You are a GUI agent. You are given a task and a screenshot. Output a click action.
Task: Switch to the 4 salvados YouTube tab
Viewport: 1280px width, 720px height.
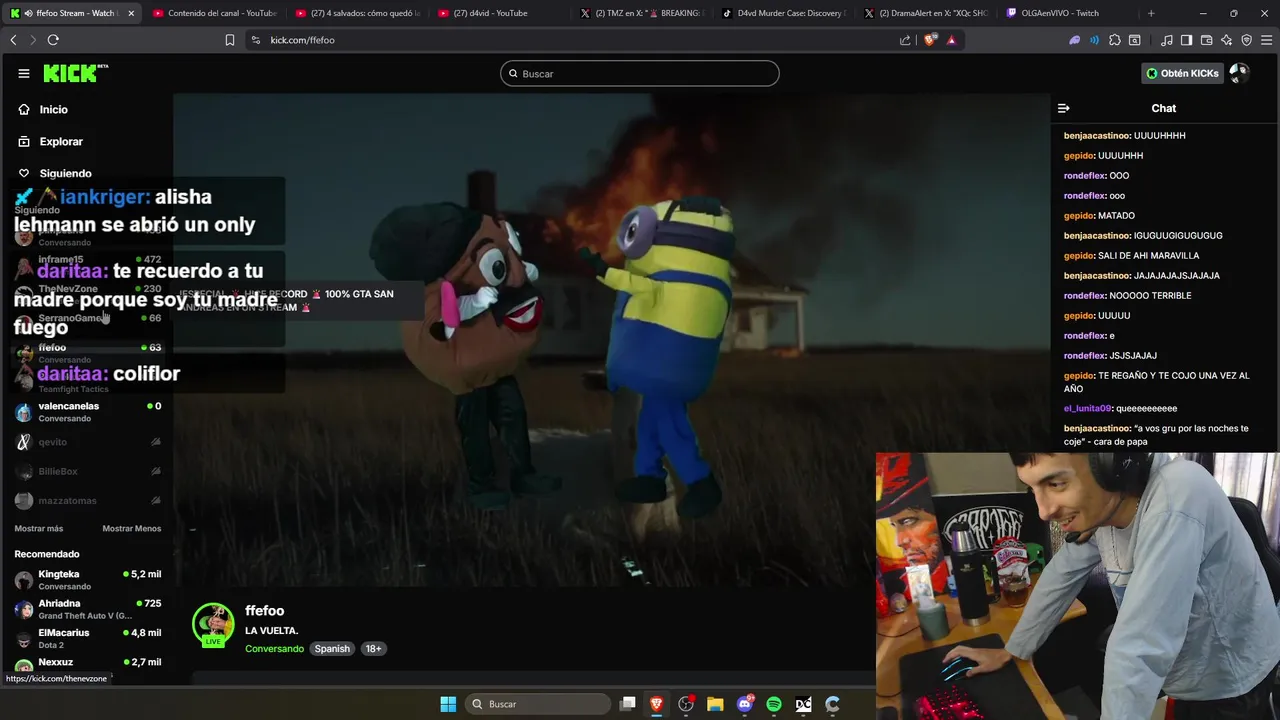(357, 13)
